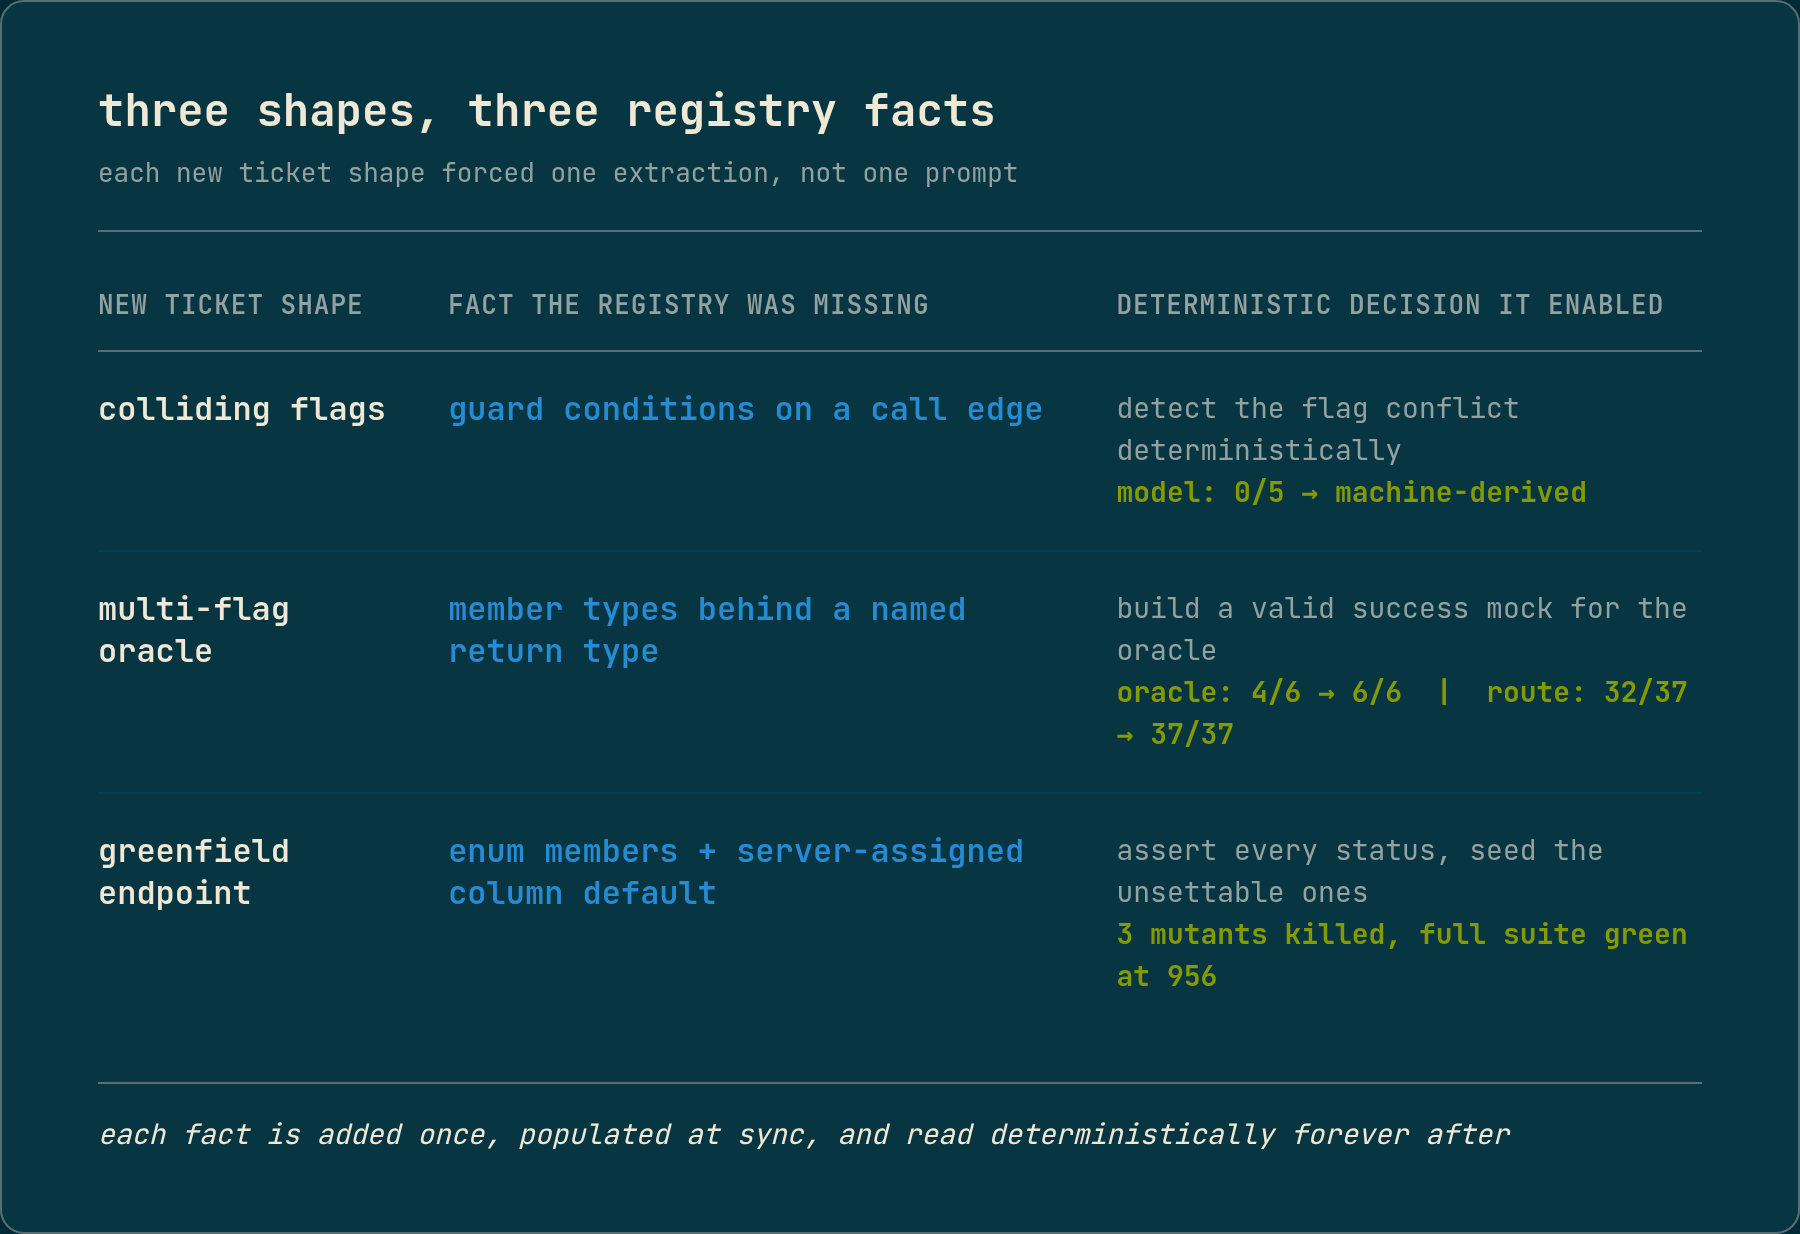Viewport: 1800px width, 1234px height.
Task: Click 'guard conditions on a call edge'
Action: [745, 409]
